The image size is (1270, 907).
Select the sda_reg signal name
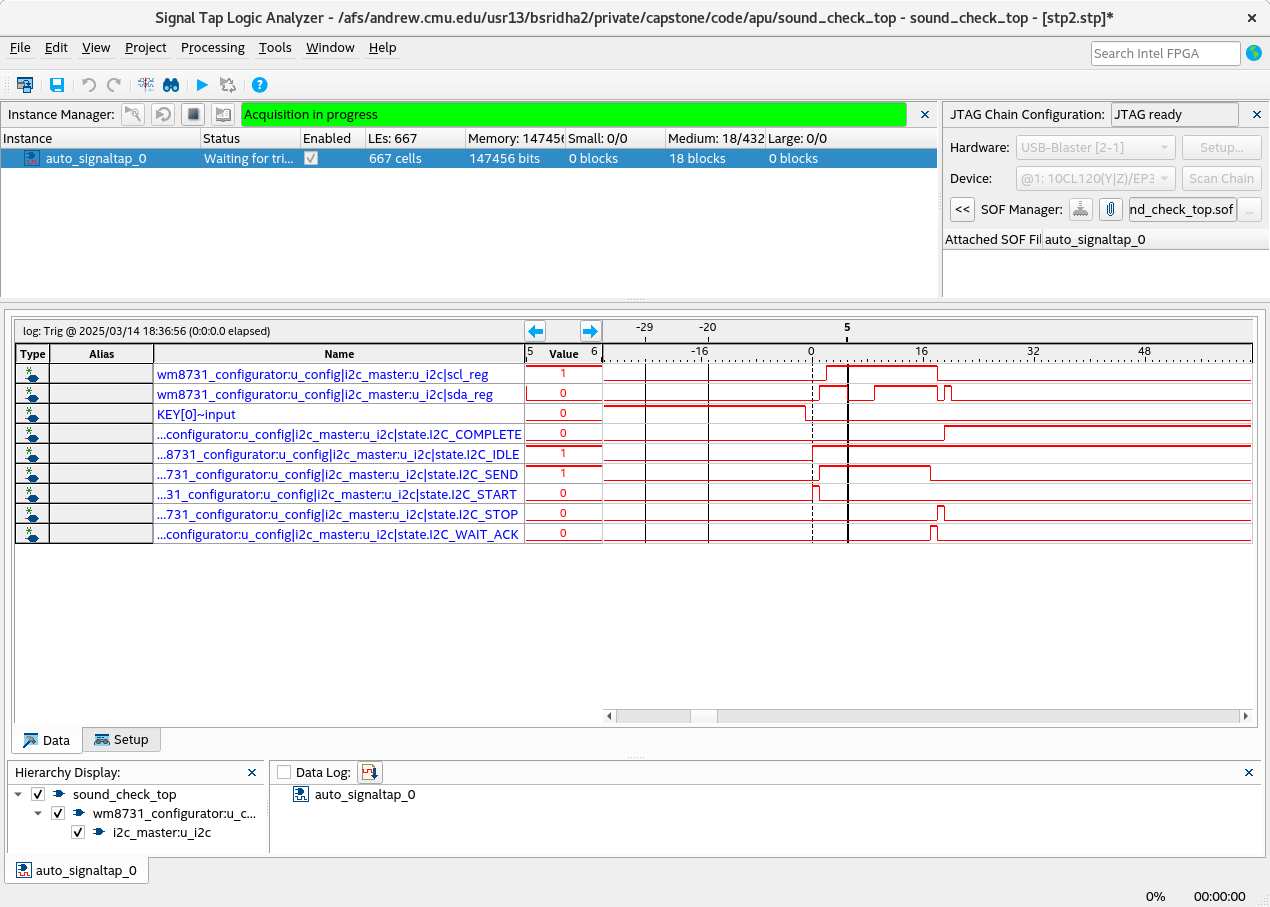tap(323, 394)
